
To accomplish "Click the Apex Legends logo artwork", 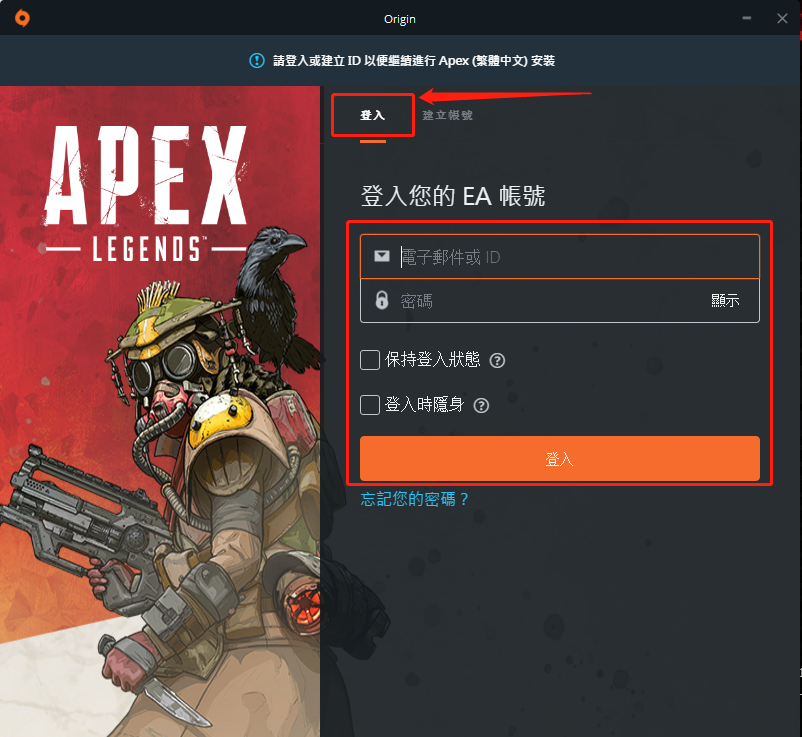I will pyautogui.click(x=146, y=193).
